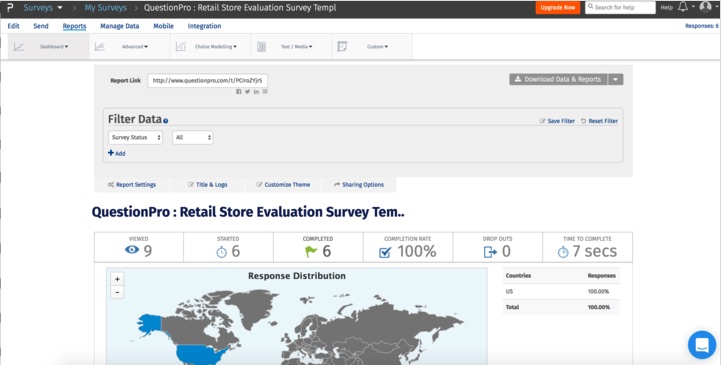The height and width of the screenshot is (365, 721).
Task: Open the Text / Media dropdown
Action: click(x=297, y=46)
